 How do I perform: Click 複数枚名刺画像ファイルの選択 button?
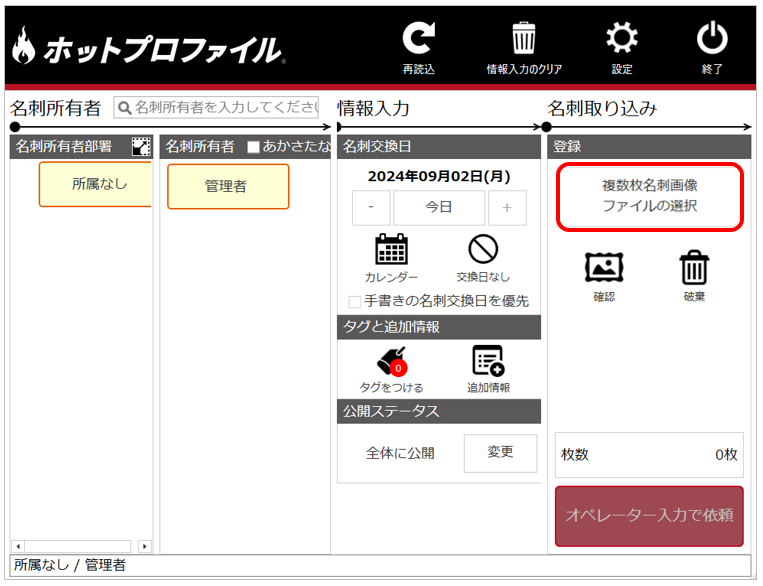pos(650,197)
